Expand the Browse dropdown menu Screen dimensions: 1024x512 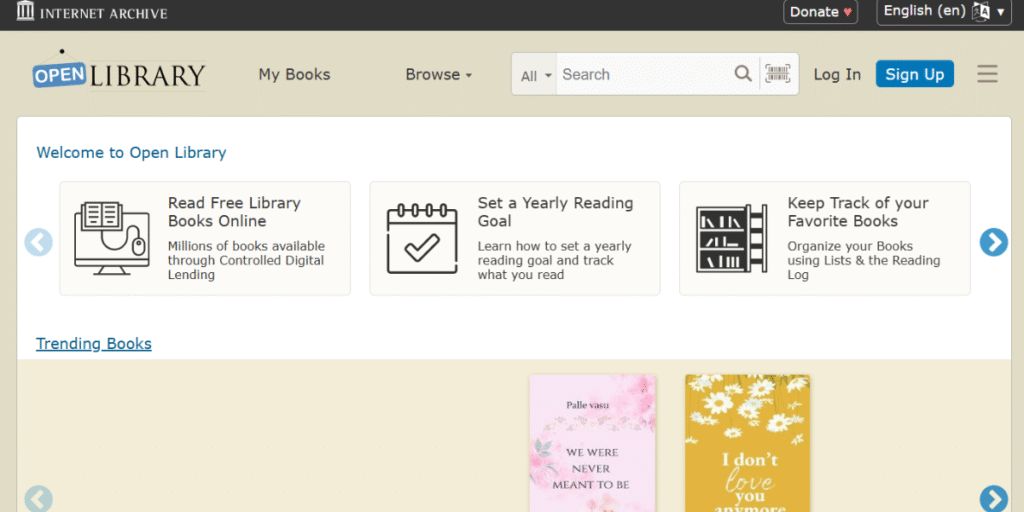(438, 74)
